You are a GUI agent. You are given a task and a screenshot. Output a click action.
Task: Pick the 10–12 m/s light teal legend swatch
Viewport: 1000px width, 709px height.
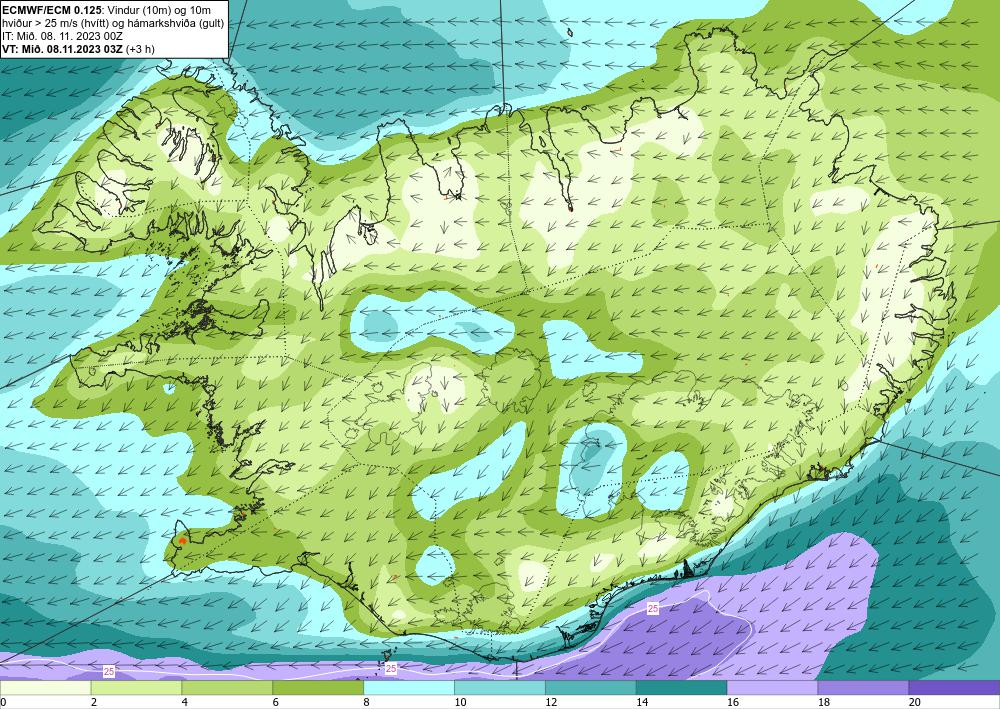point(499,688)
